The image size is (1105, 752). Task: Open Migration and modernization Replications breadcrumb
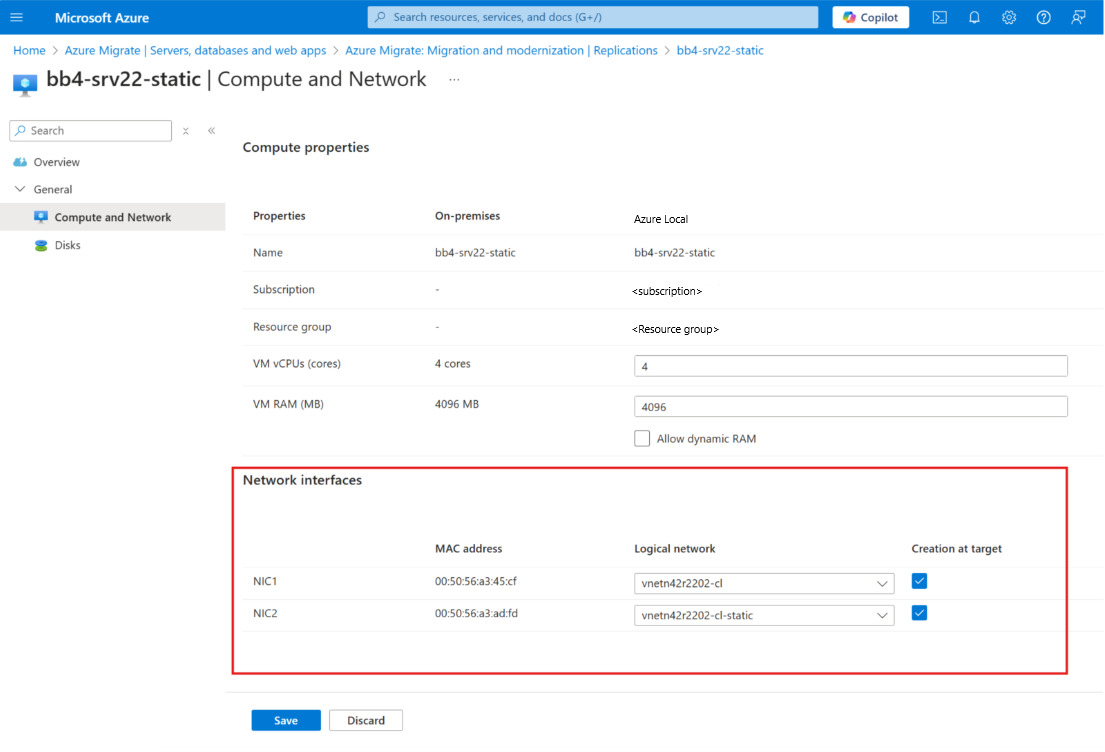[501, 51]
